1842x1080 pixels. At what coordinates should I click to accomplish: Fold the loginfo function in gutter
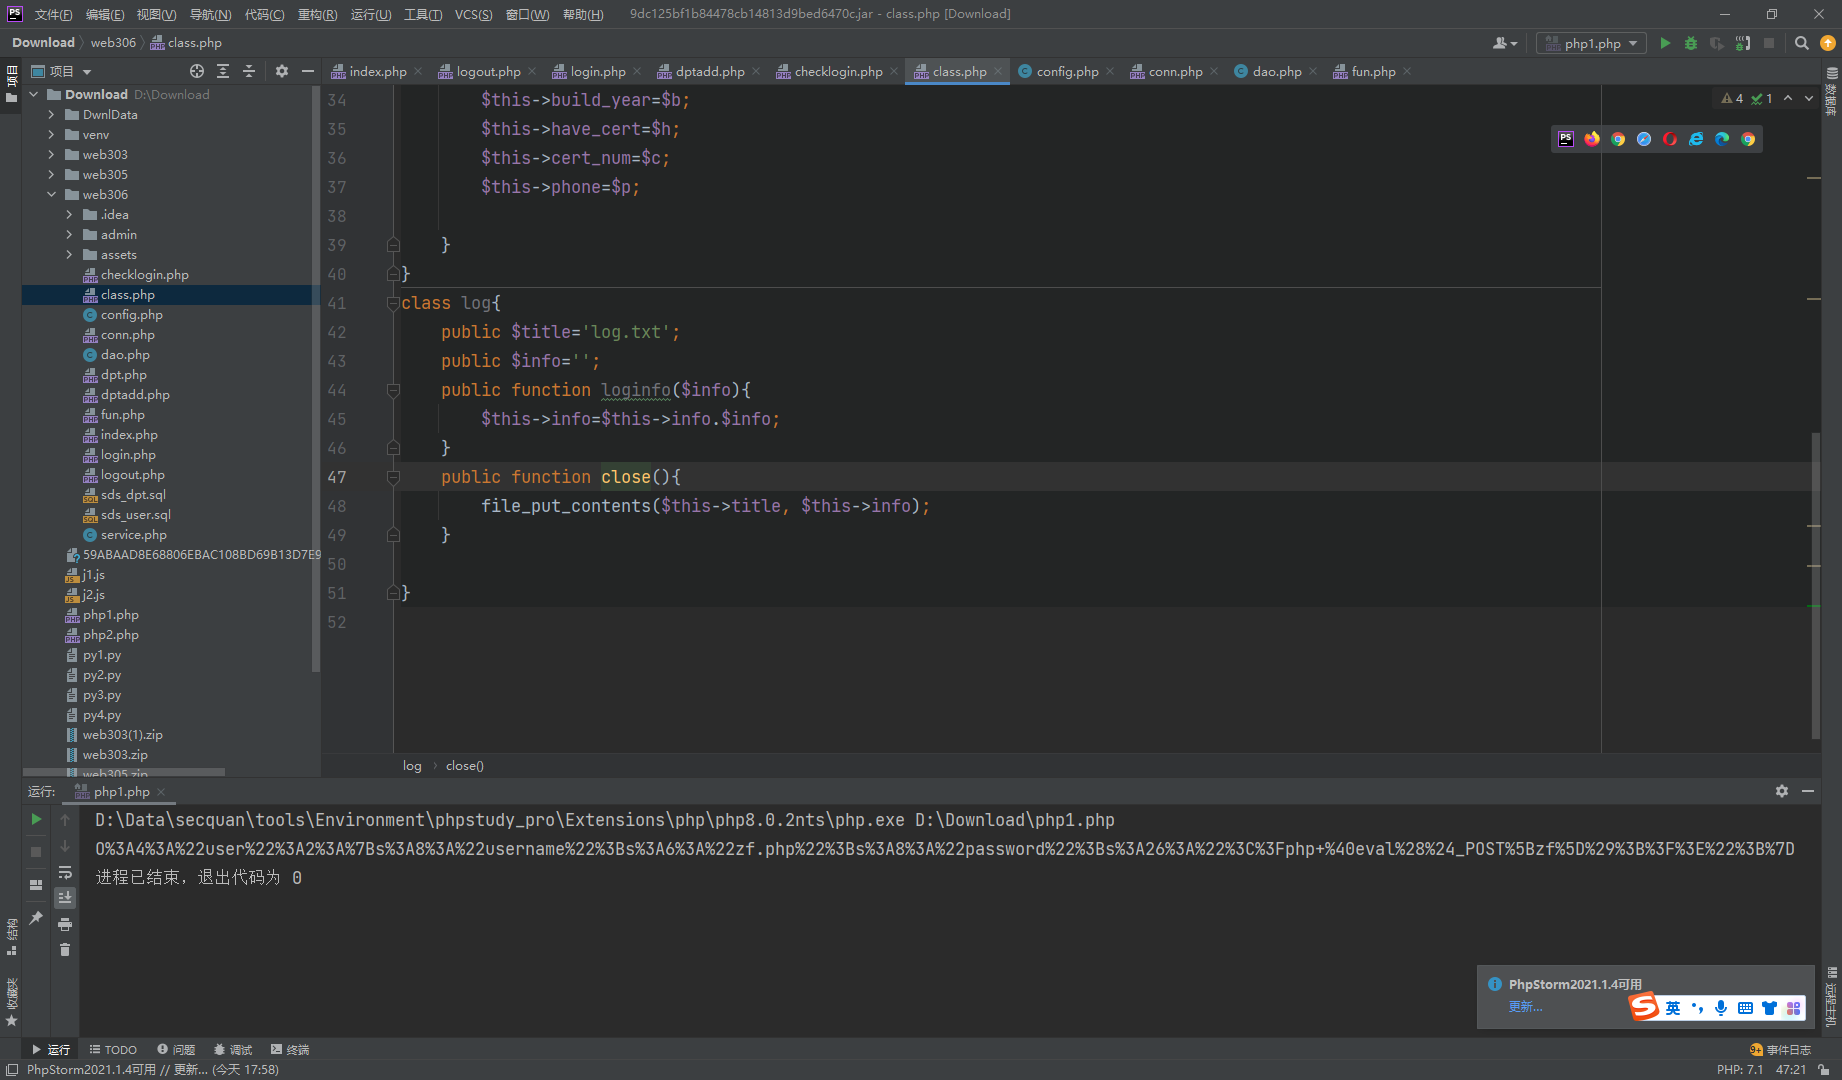click(x=393, y=390)
